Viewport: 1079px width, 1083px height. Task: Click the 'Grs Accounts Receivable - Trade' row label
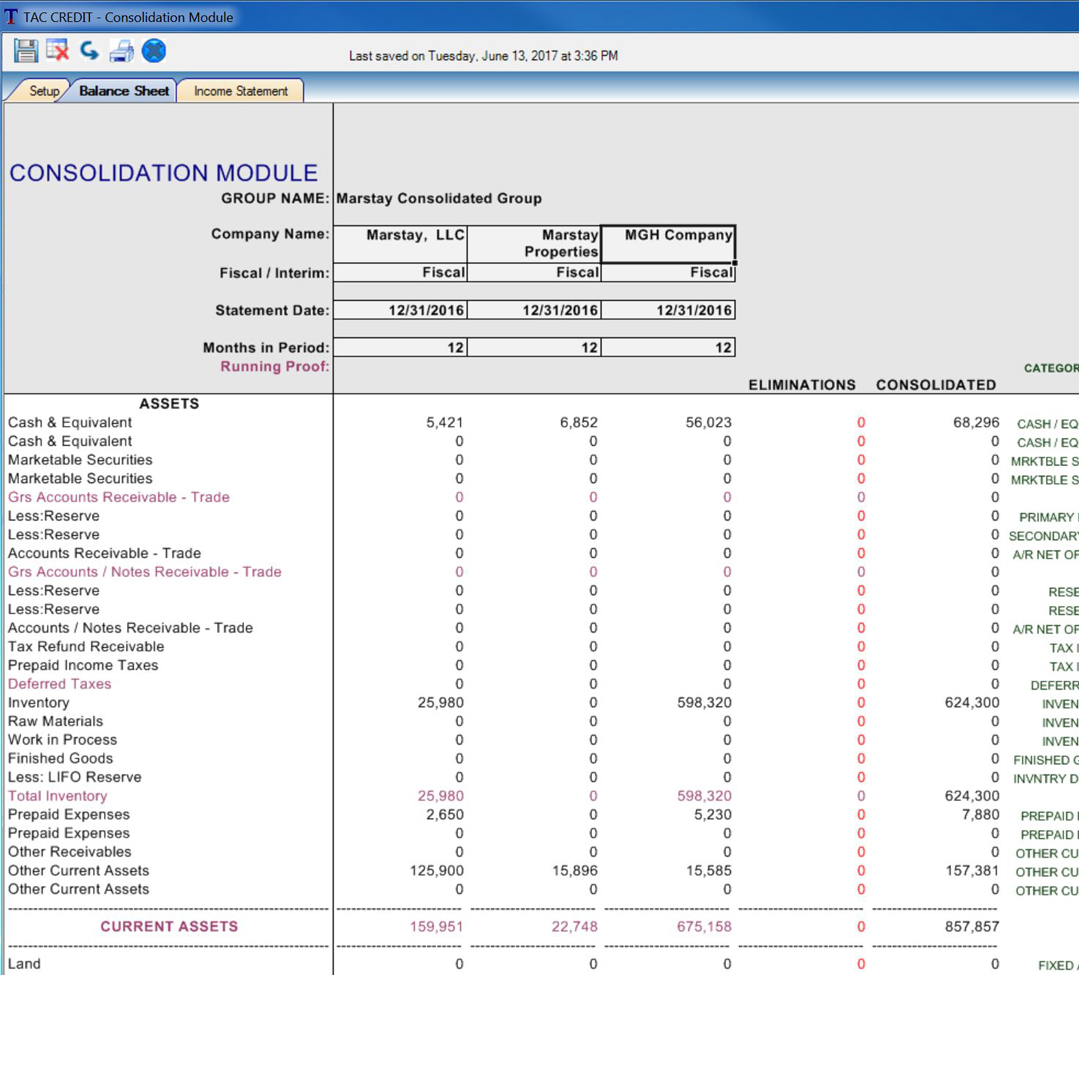119,497
